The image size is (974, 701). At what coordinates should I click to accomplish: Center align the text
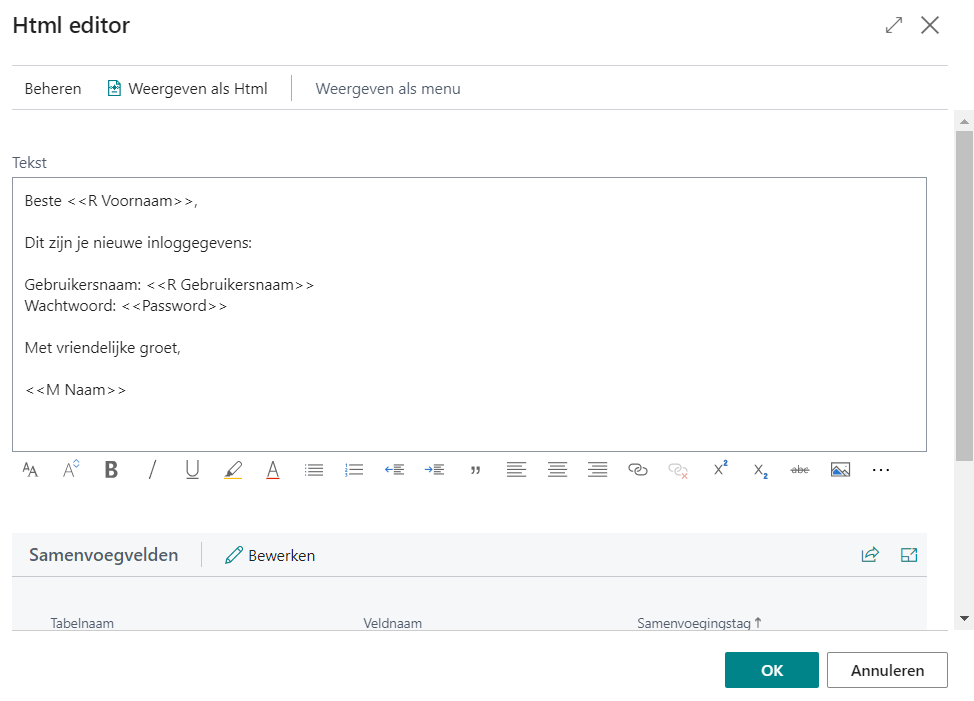[557, 470]
